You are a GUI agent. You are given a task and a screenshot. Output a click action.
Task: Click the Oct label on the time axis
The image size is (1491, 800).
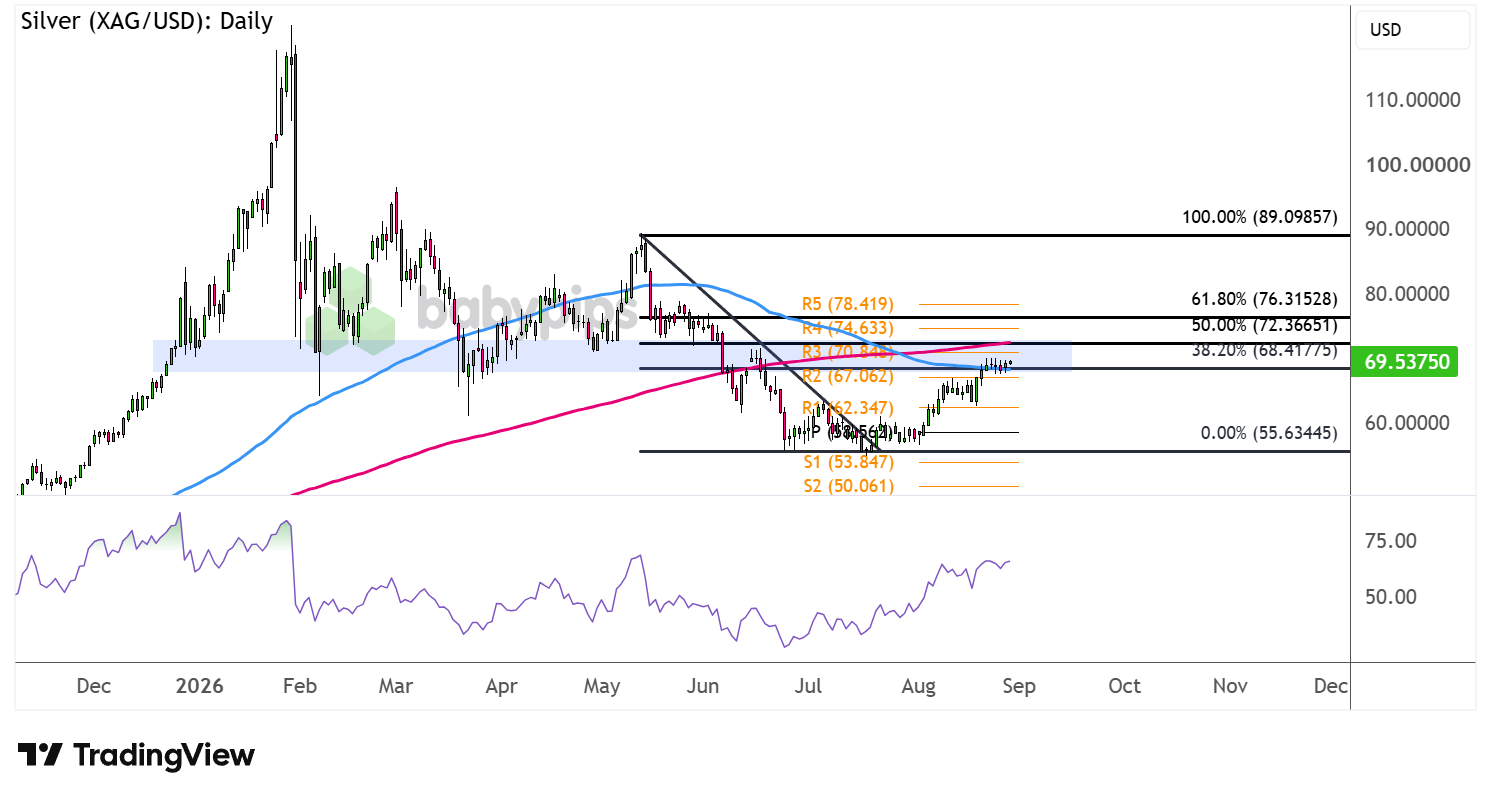(1125, 686)
